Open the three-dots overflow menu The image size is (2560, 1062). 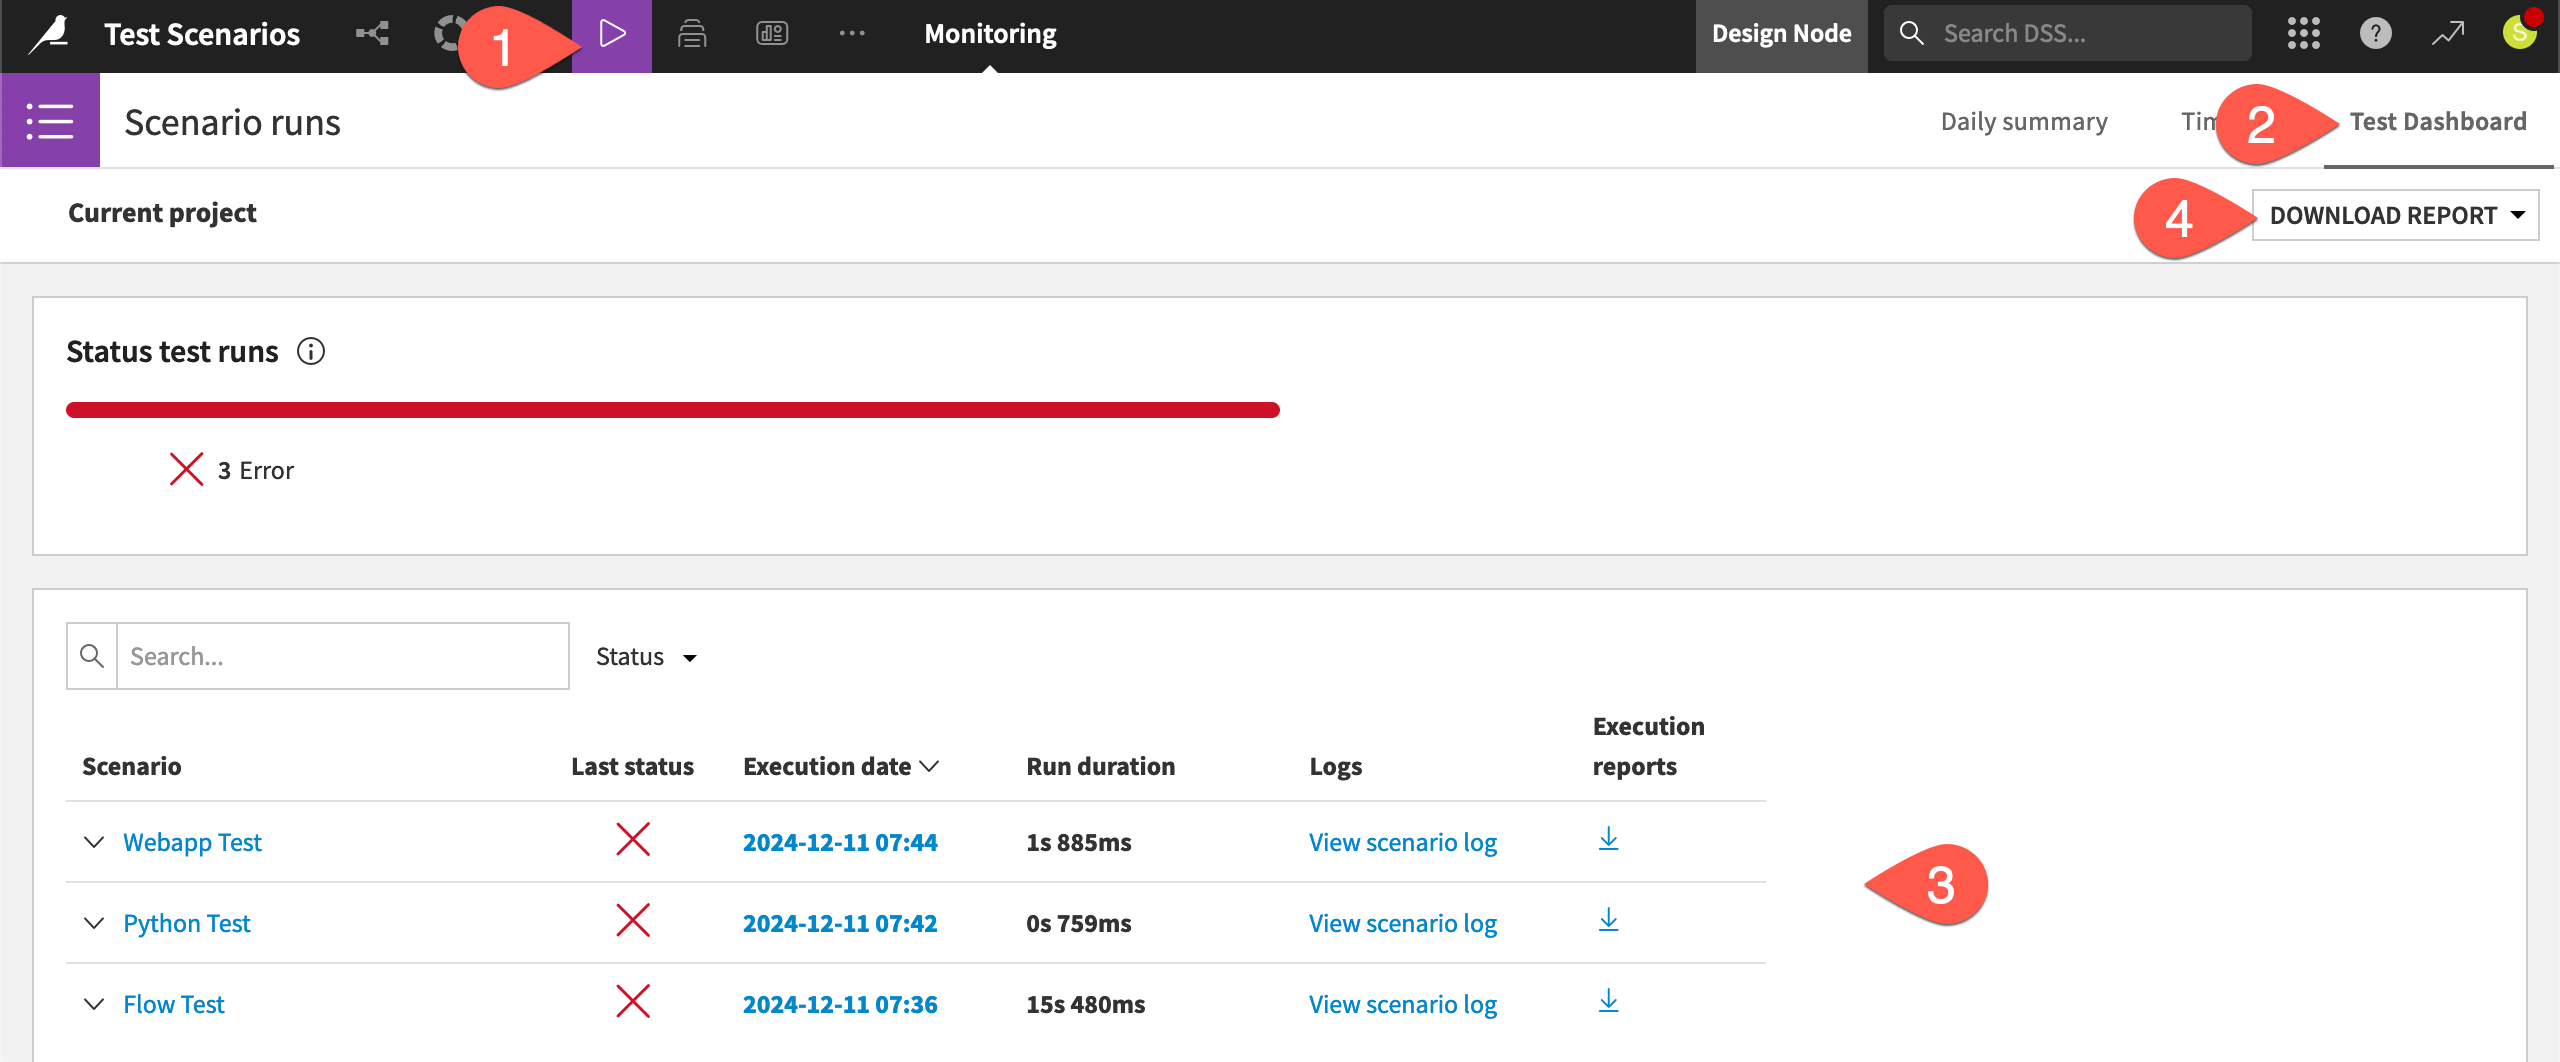point(852,33)
